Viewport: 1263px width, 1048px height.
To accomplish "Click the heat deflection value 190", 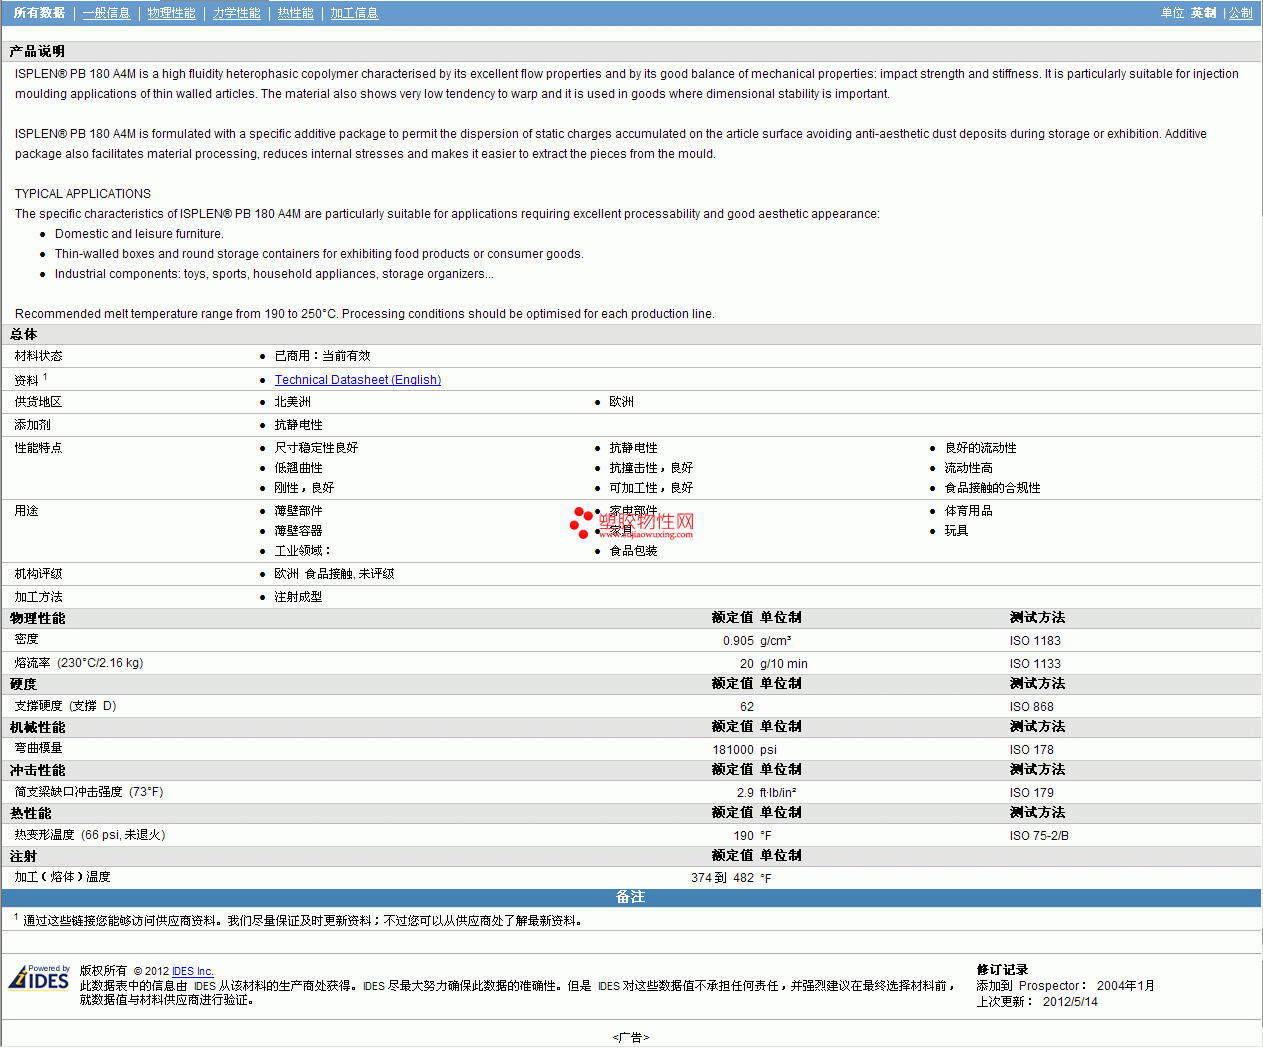I will click(744, 836).
